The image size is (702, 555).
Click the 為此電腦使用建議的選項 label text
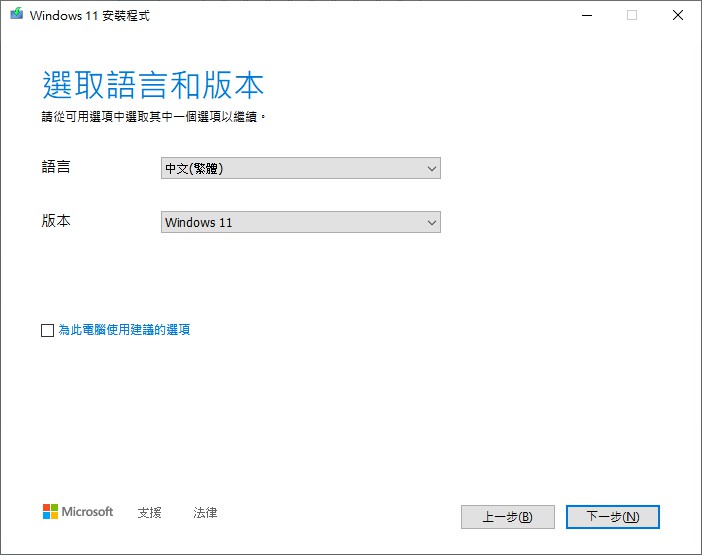coord(124,330)
